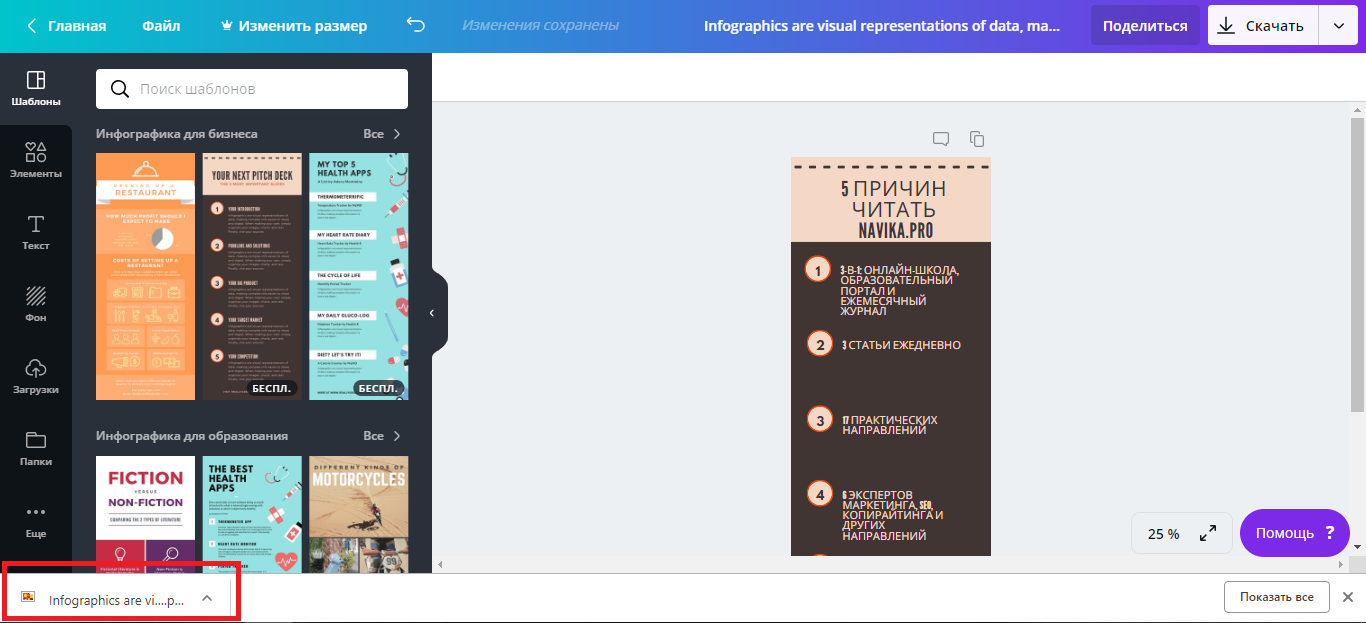Click the Поделиться (Share) button
This screenshot has width=1366, height=623.
tap(1145, 26)
